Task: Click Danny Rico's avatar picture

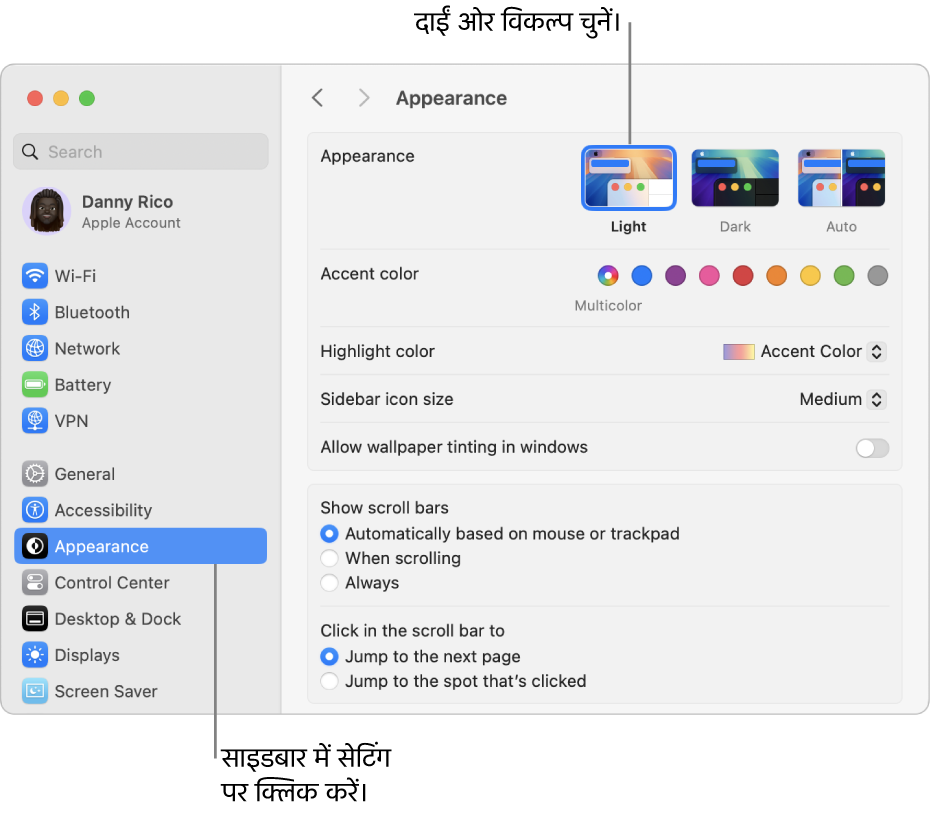Action: pos(46,211)
